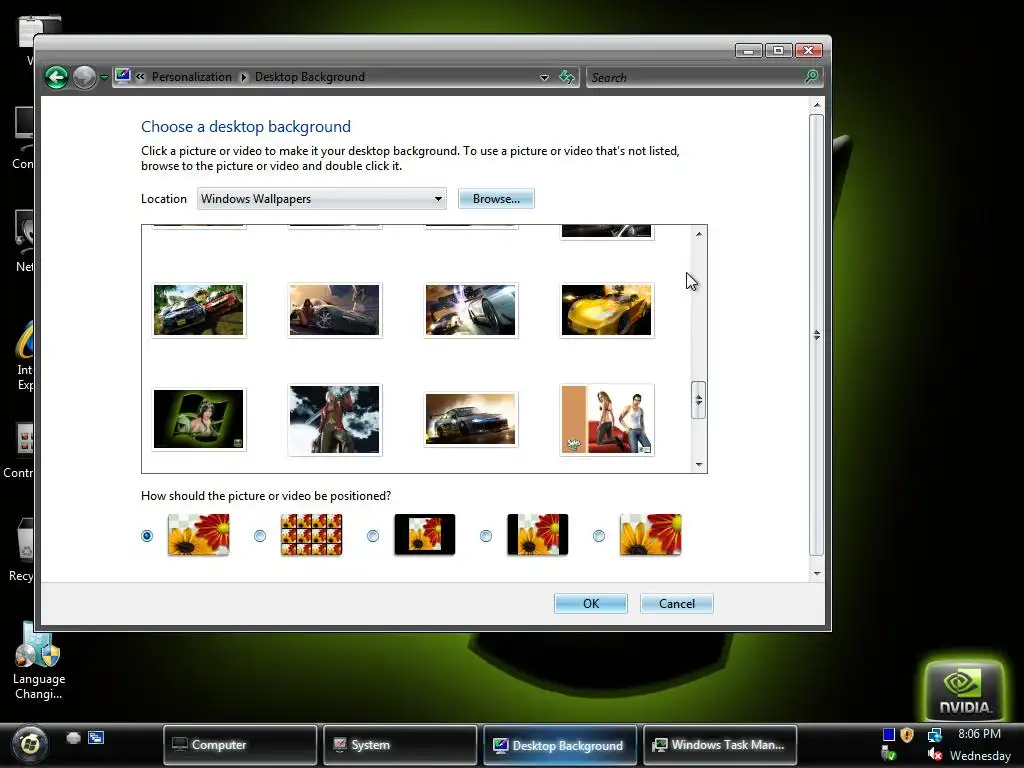Screen dimensions: 1024x768
Task: Click the network tray icon
Action: [x=935, y=735]
